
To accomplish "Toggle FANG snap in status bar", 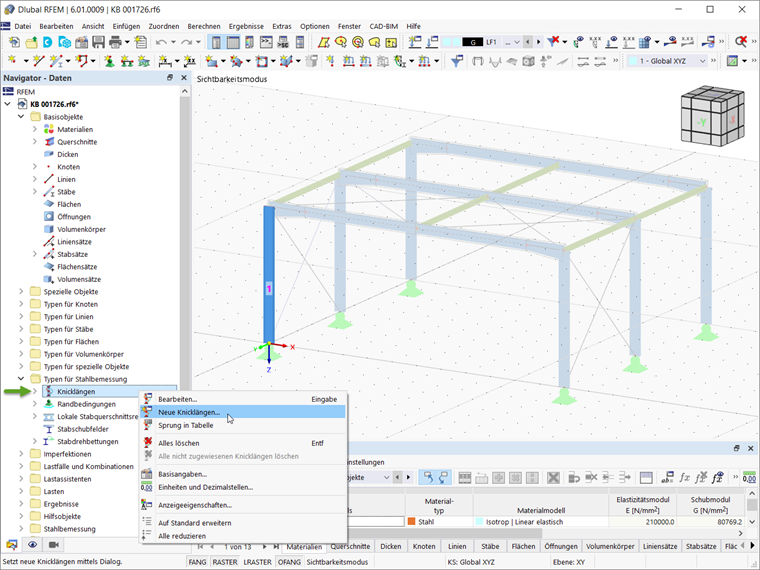I will coord(197,562).
